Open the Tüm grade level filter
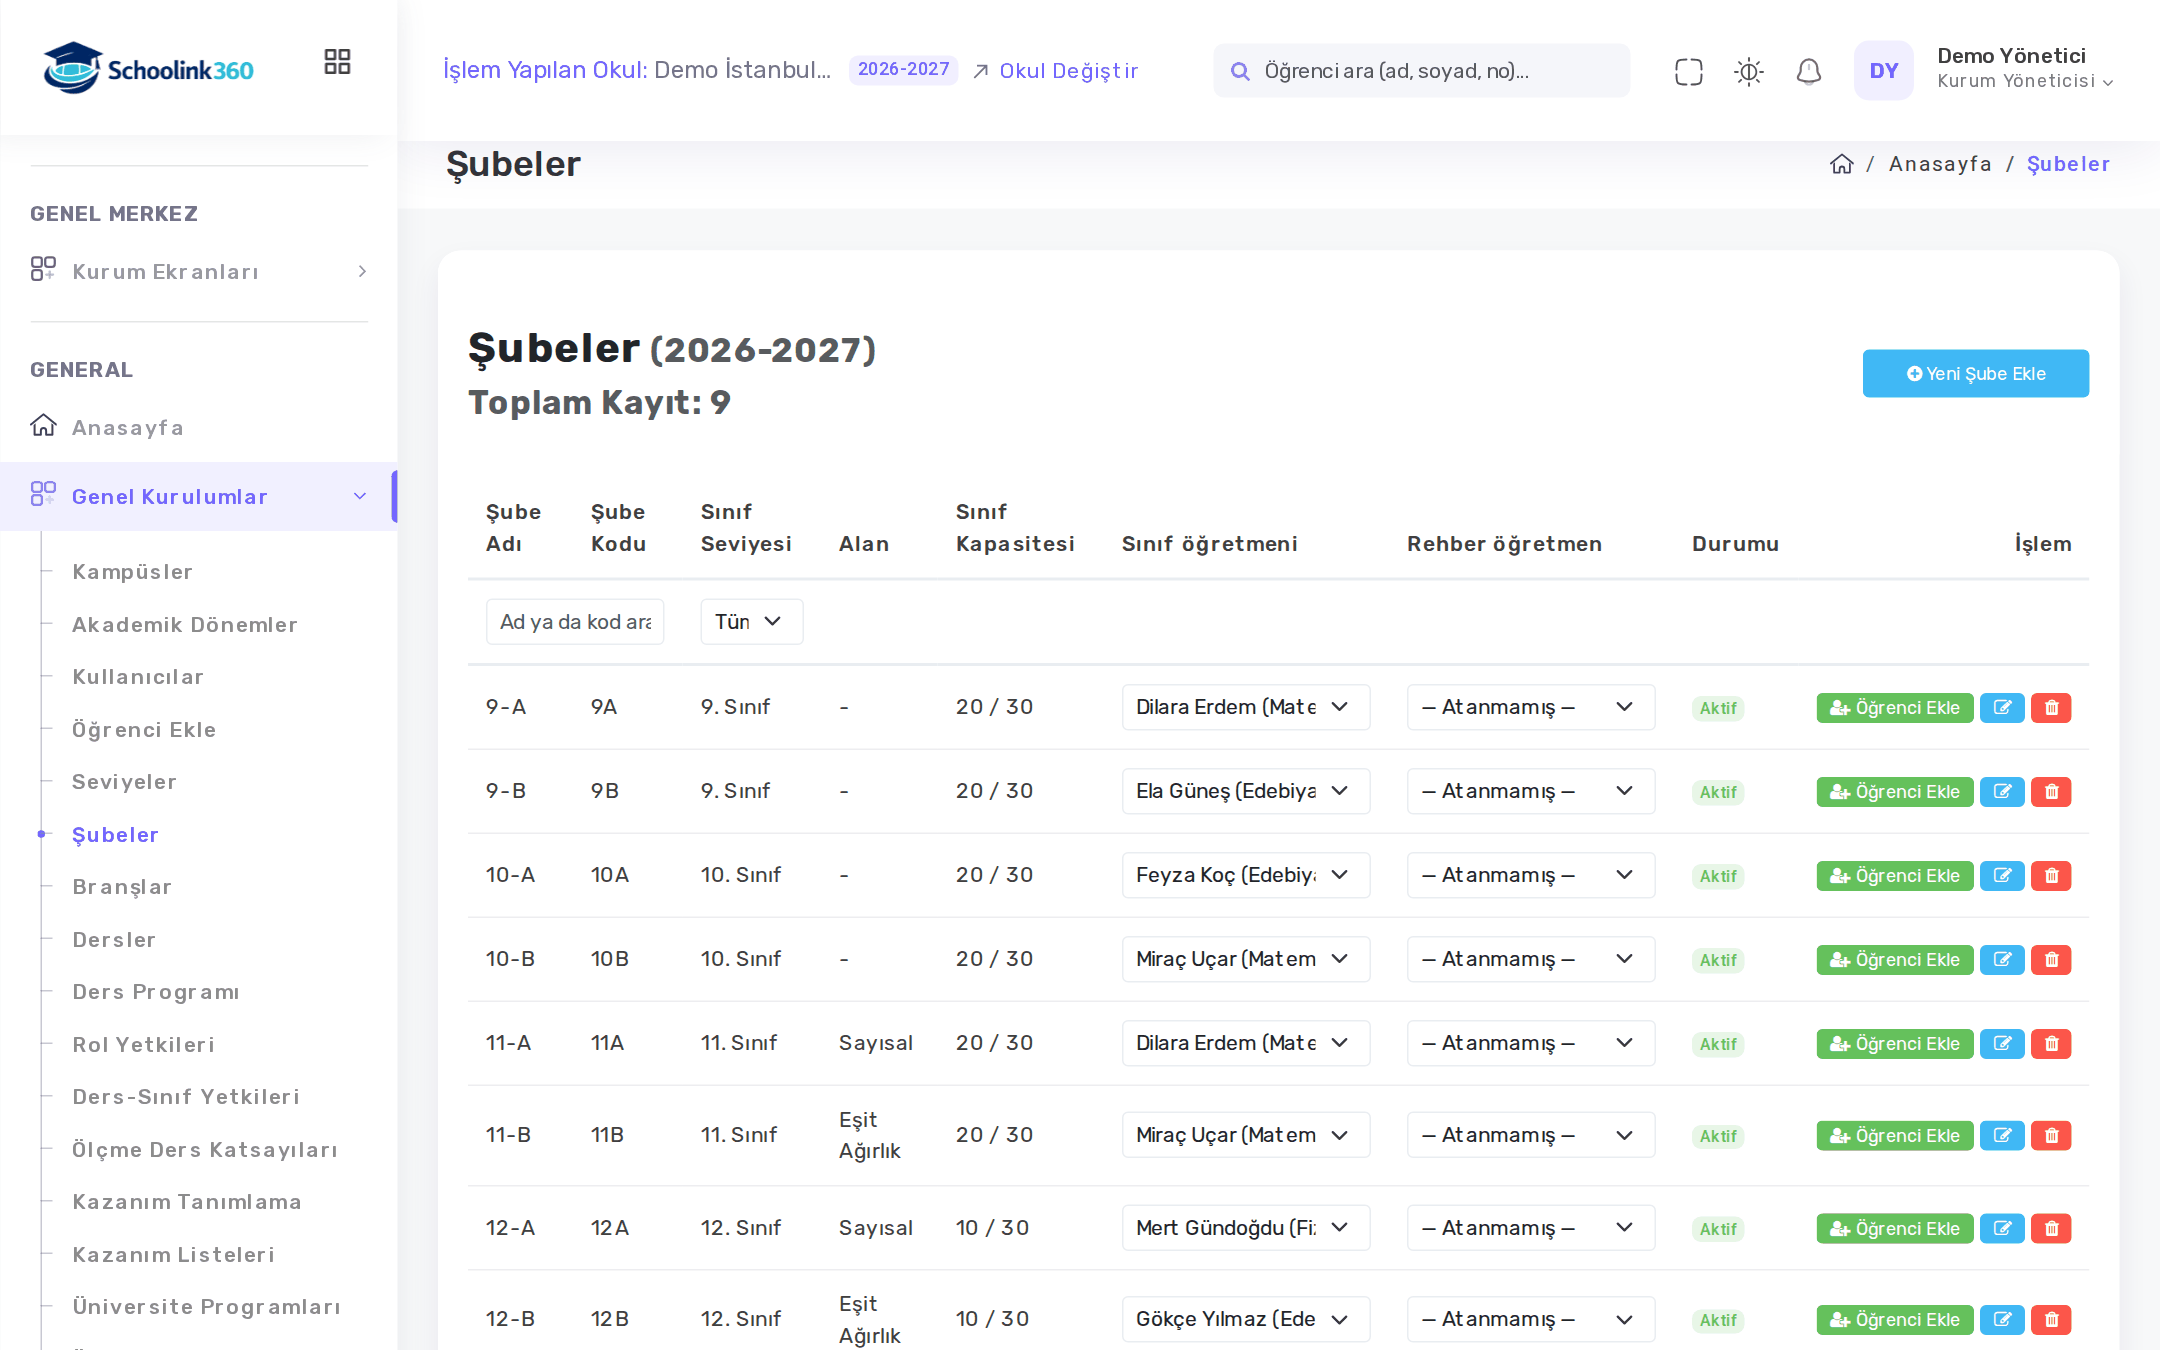This screenshot has height=1350, width=2160. pos(751,622)
